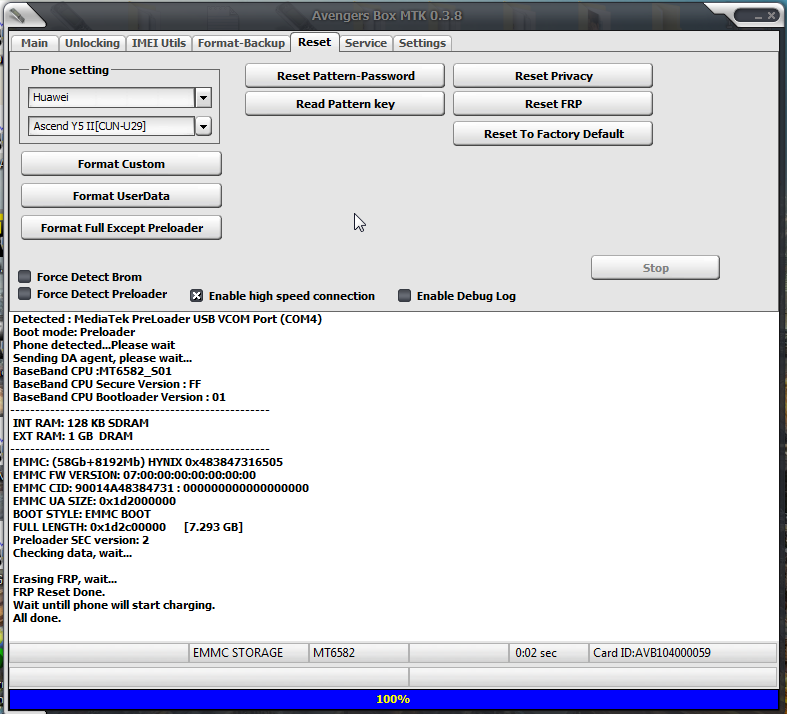787x714 pixels.
Task: Click the 'EMMC FW VERSION' log line
Action: pos(134,475)
